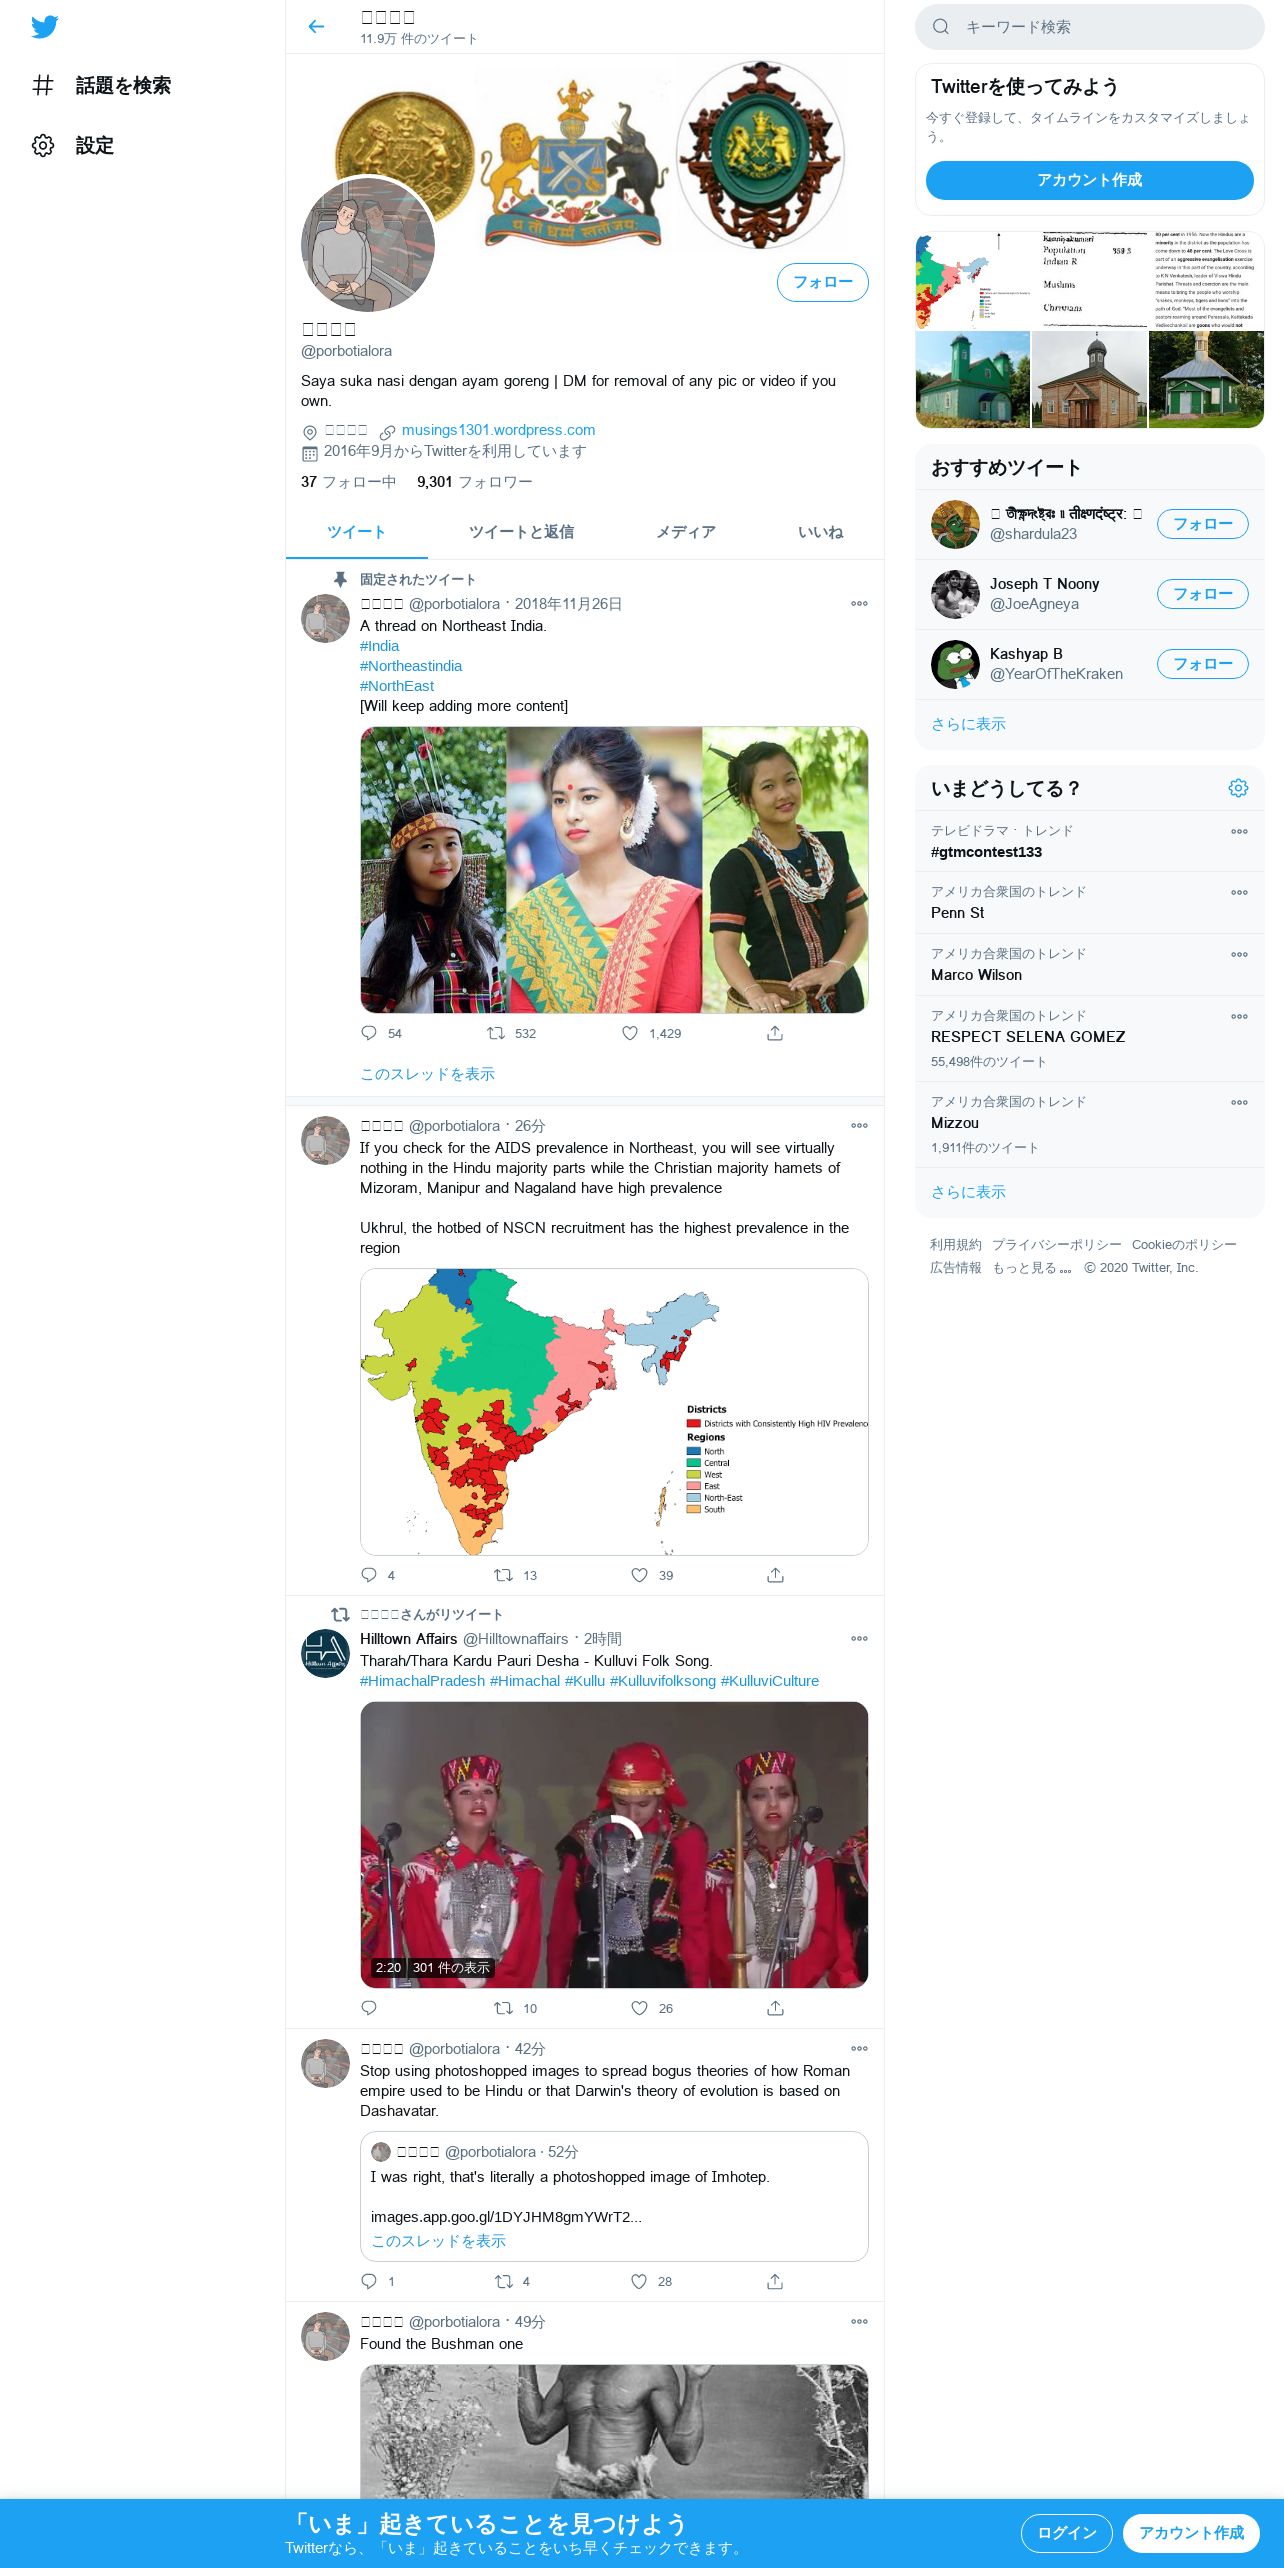Viewport: 1284px width, 2568px height.
Task: Expand options for RESPECT SELENA GOMEZ trend
Action: coord(1239,1016)
